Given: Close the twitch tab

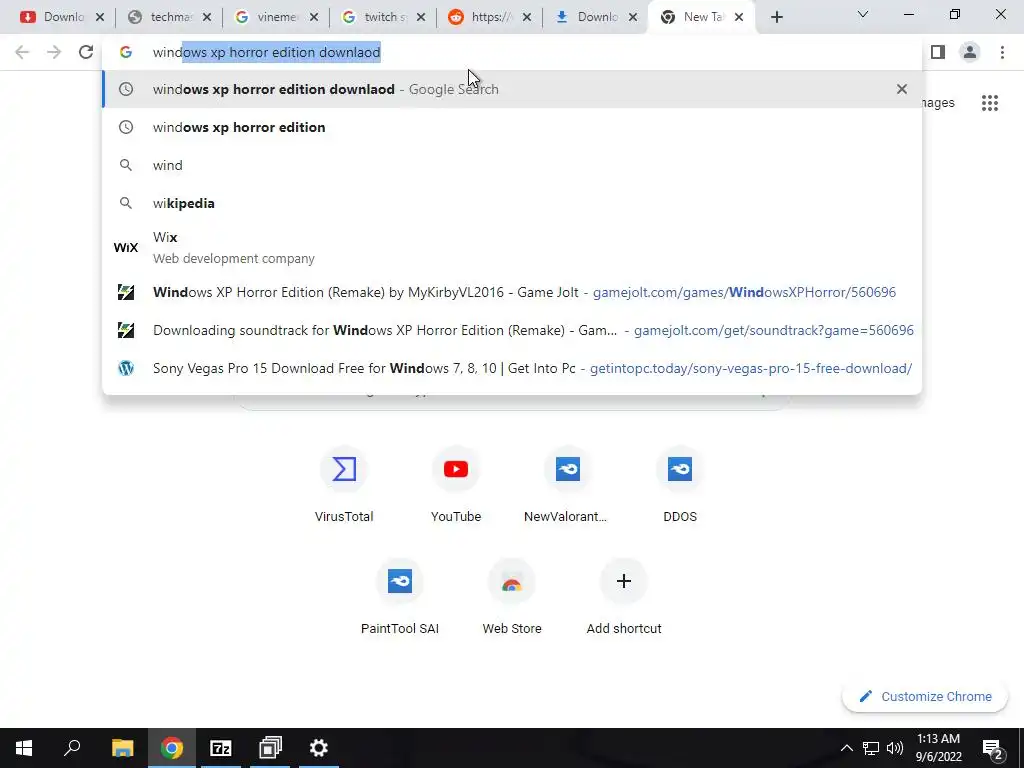Looking at the screenshot, I should 421,18.
